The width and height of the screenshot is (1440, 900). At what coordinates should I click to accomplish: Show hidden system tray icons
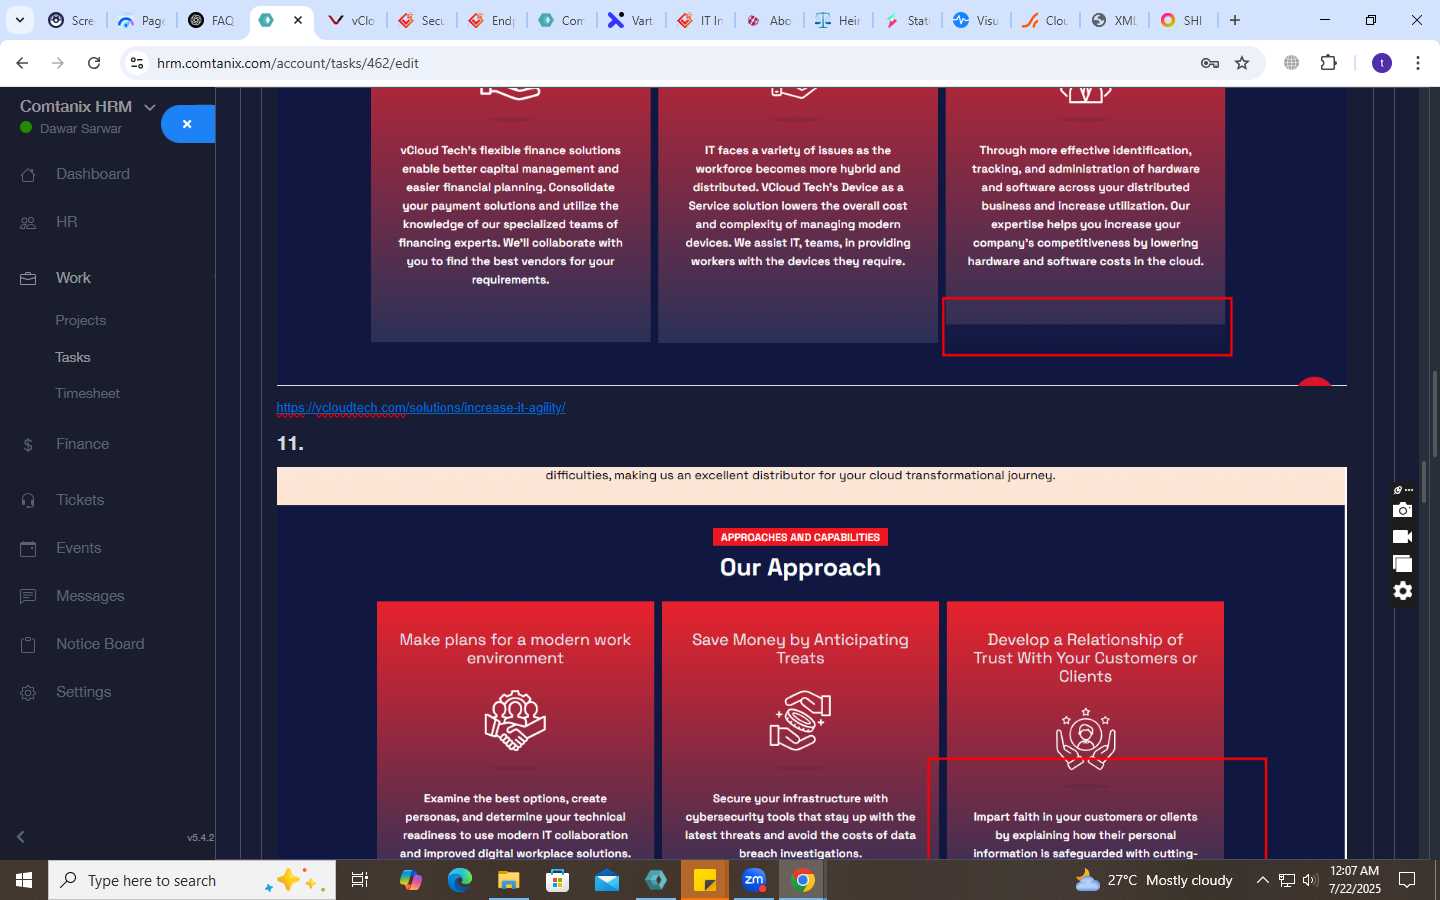(x=1262, y=880)
